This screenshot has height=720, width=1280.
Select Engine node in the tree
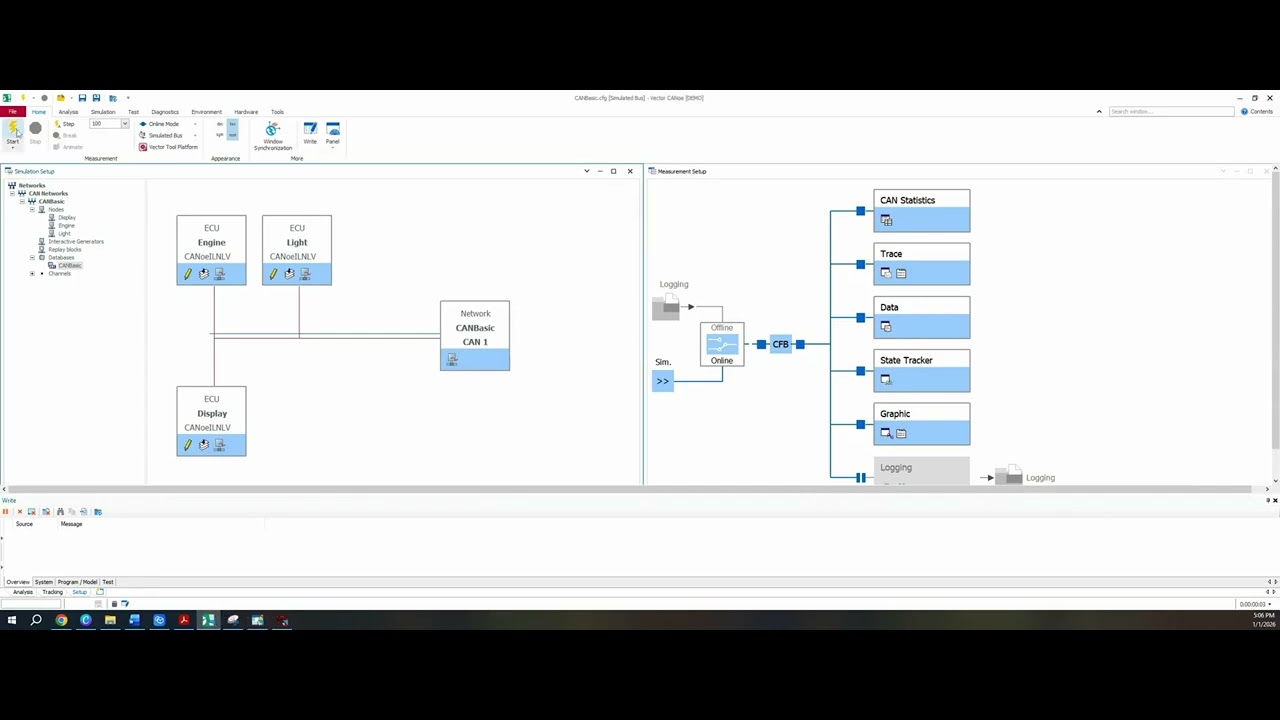coord(66,225)
